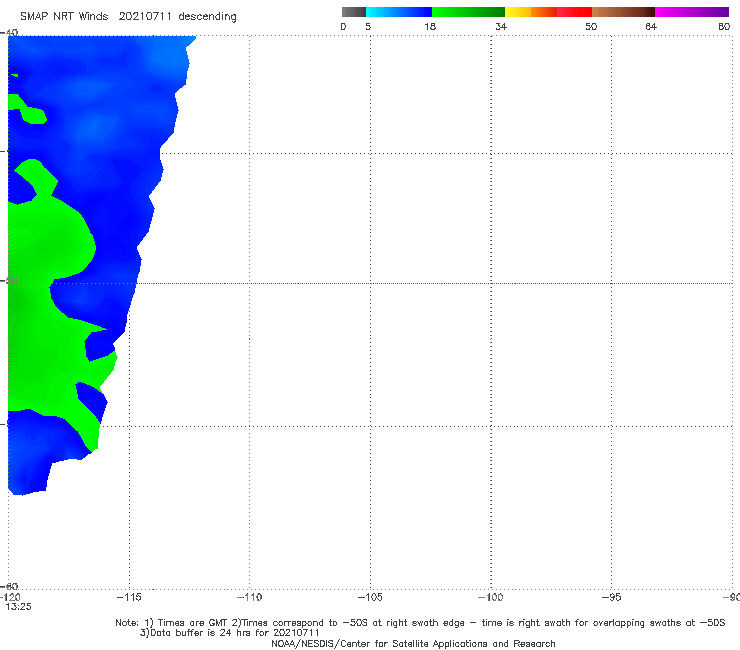740x650 pixels.
Task: Click the '-115' longitude axis label
Action: 129,598
